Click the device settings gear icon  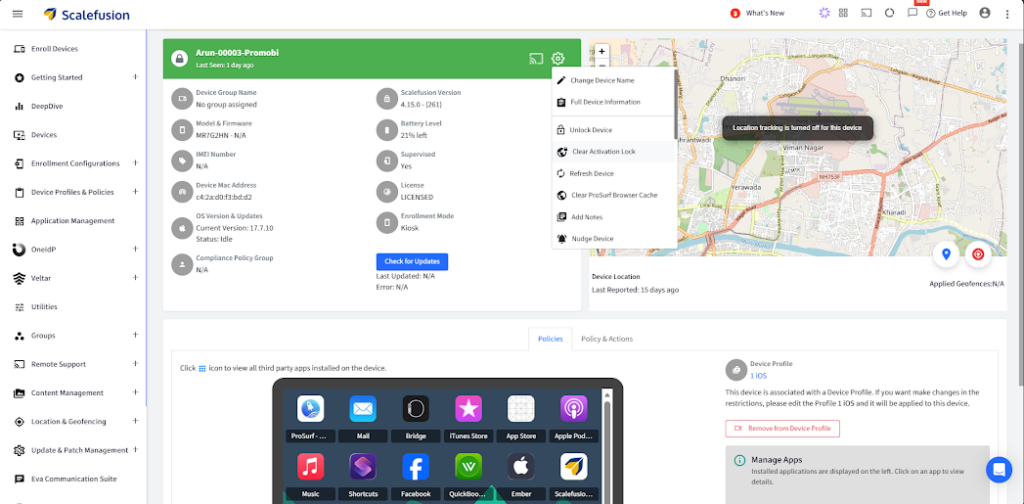[x=558, y=58]
